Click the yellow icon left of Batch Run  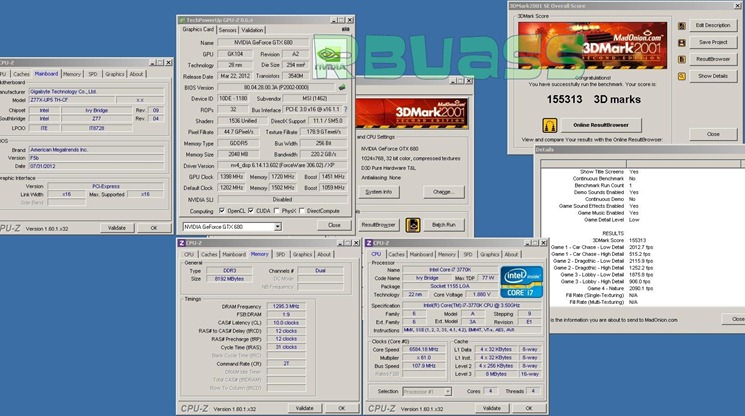tap(412, 225)
